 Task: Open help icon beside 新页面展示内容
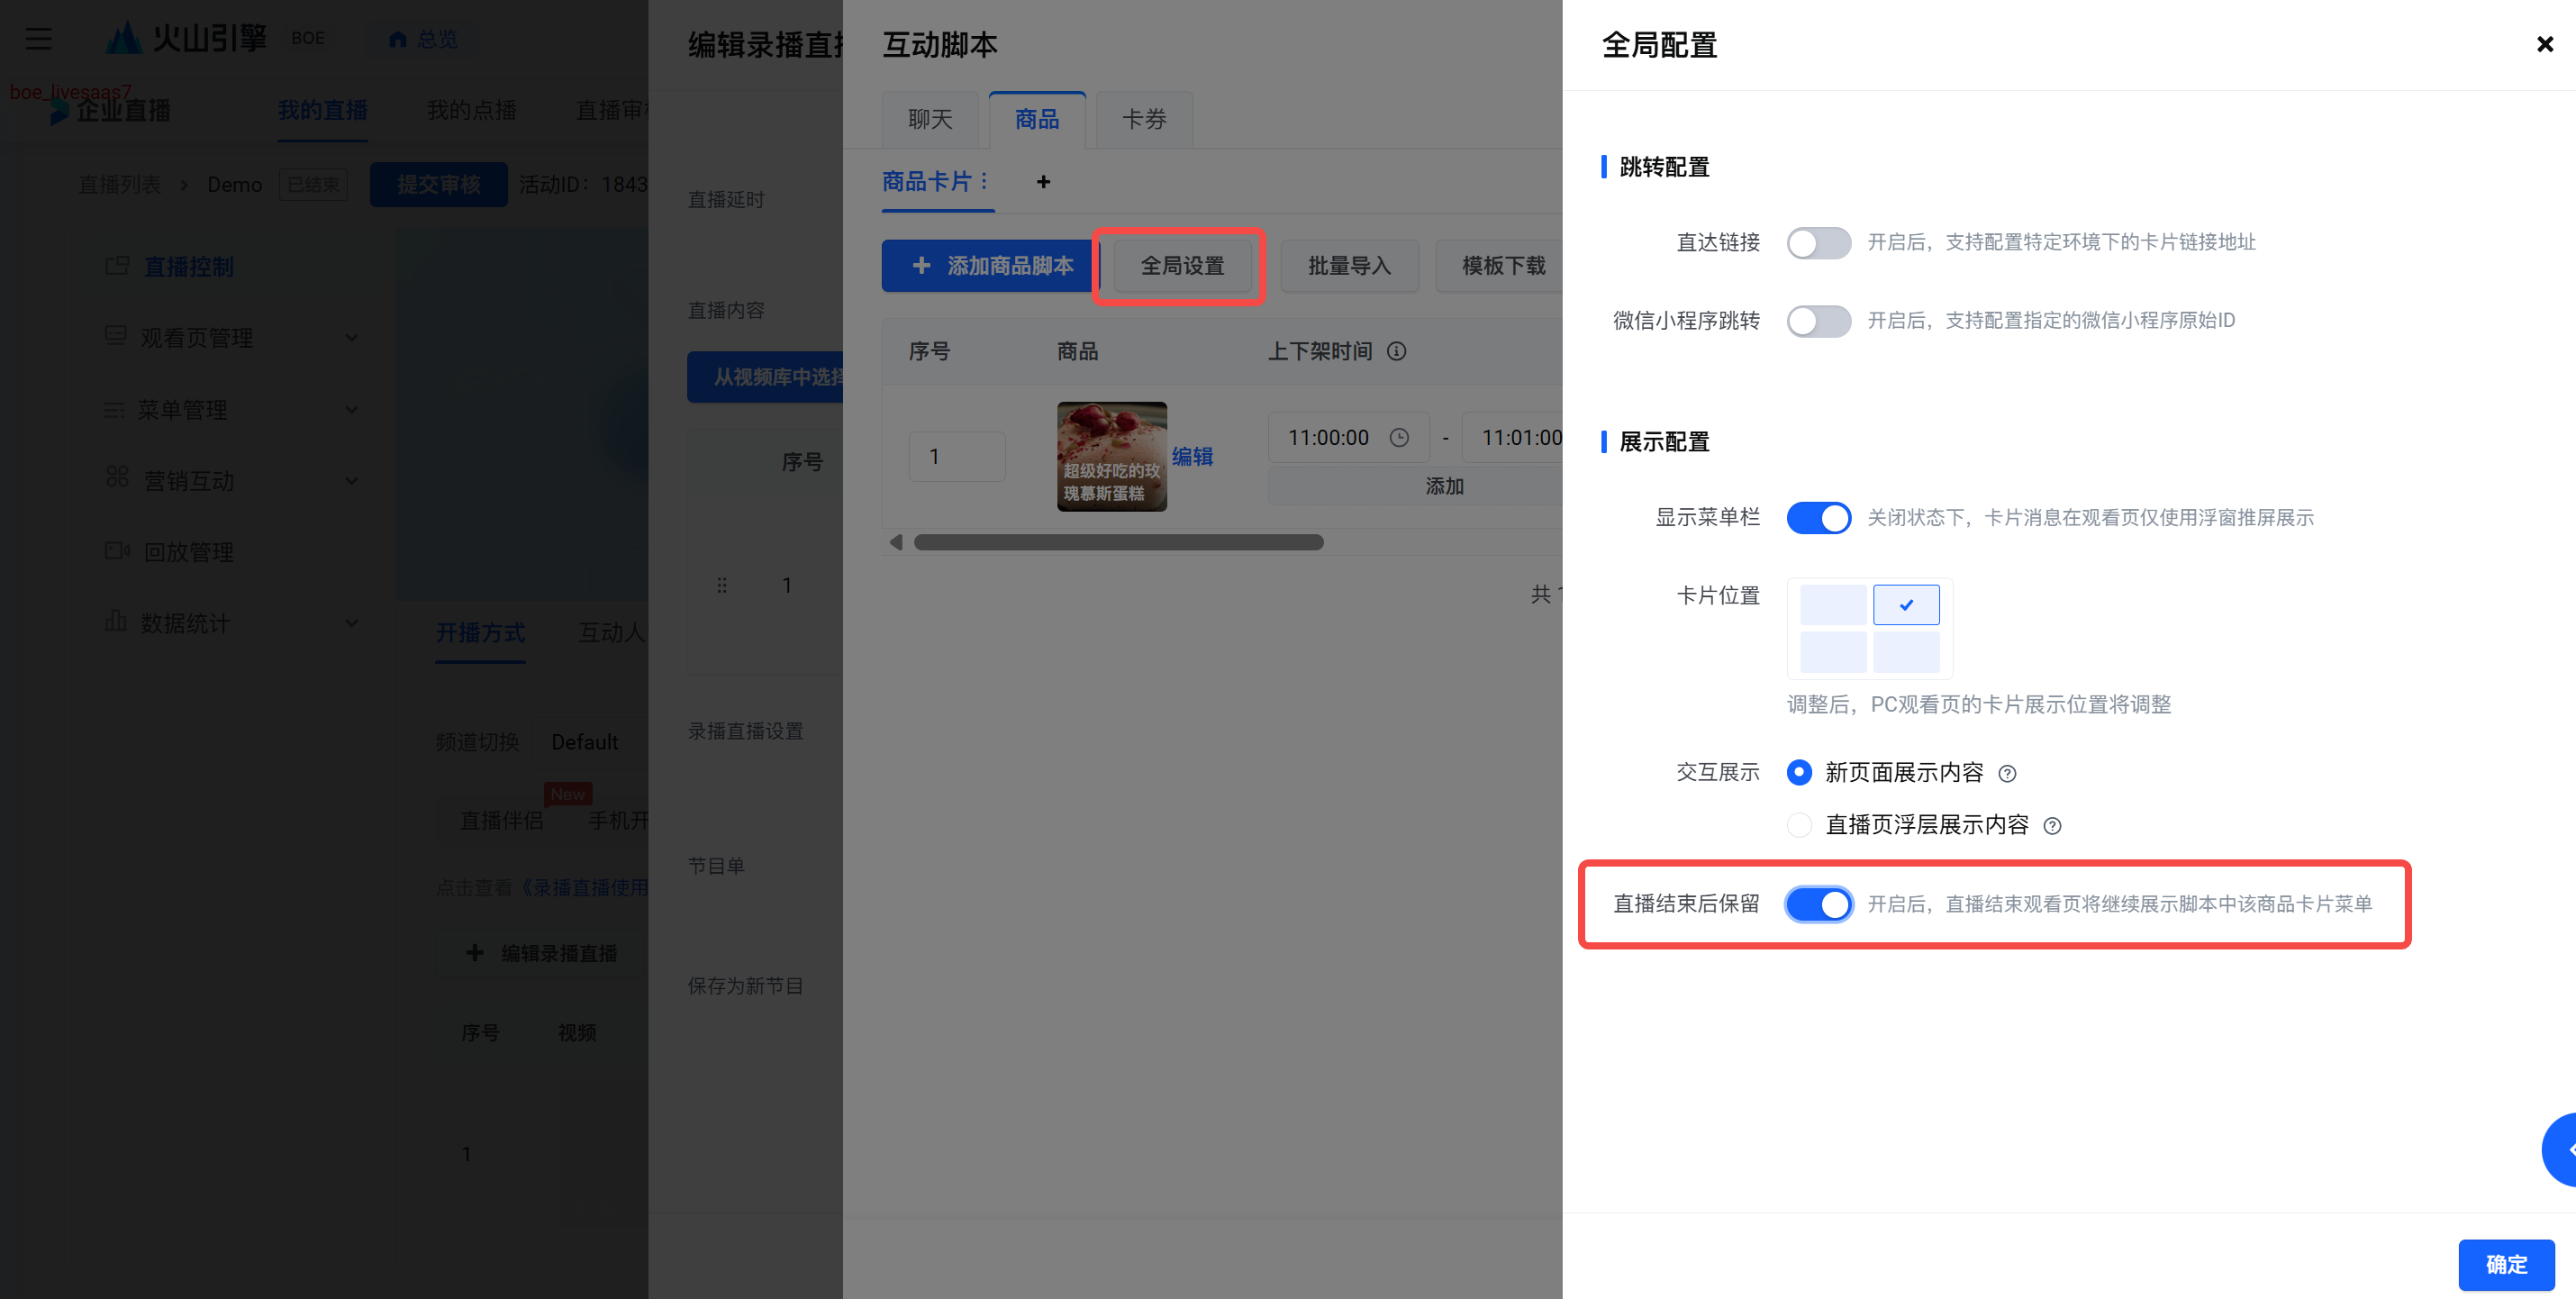coord(2006,774)
